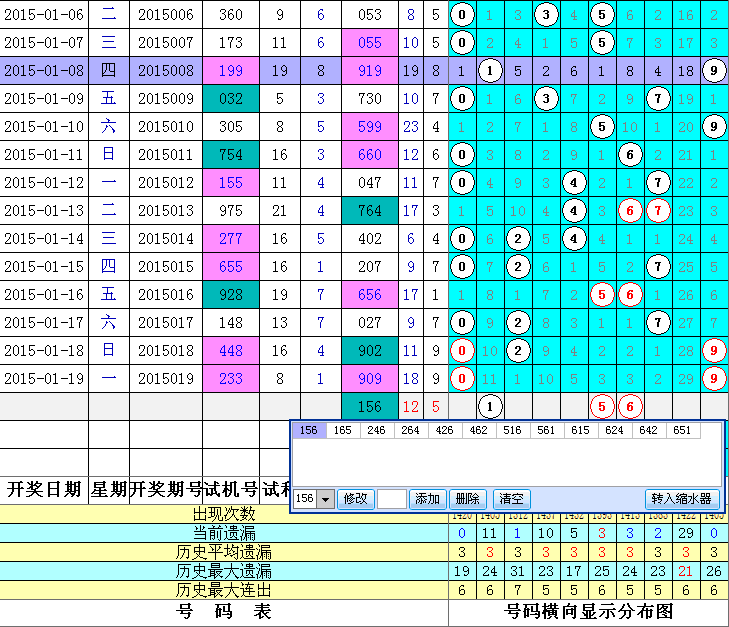Viewport: 729px width, 627px height.
Task: Select number 165 in the list
Action: pyautogui.click(x=342, y=430)
